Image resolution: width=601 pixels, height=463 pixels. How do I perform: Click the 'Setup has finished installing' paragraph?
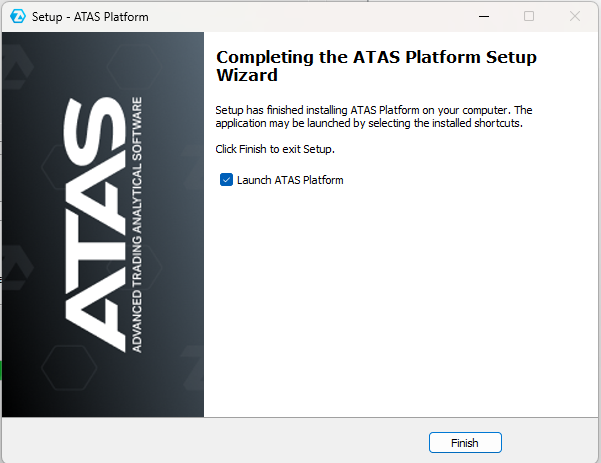pos(374,117)
